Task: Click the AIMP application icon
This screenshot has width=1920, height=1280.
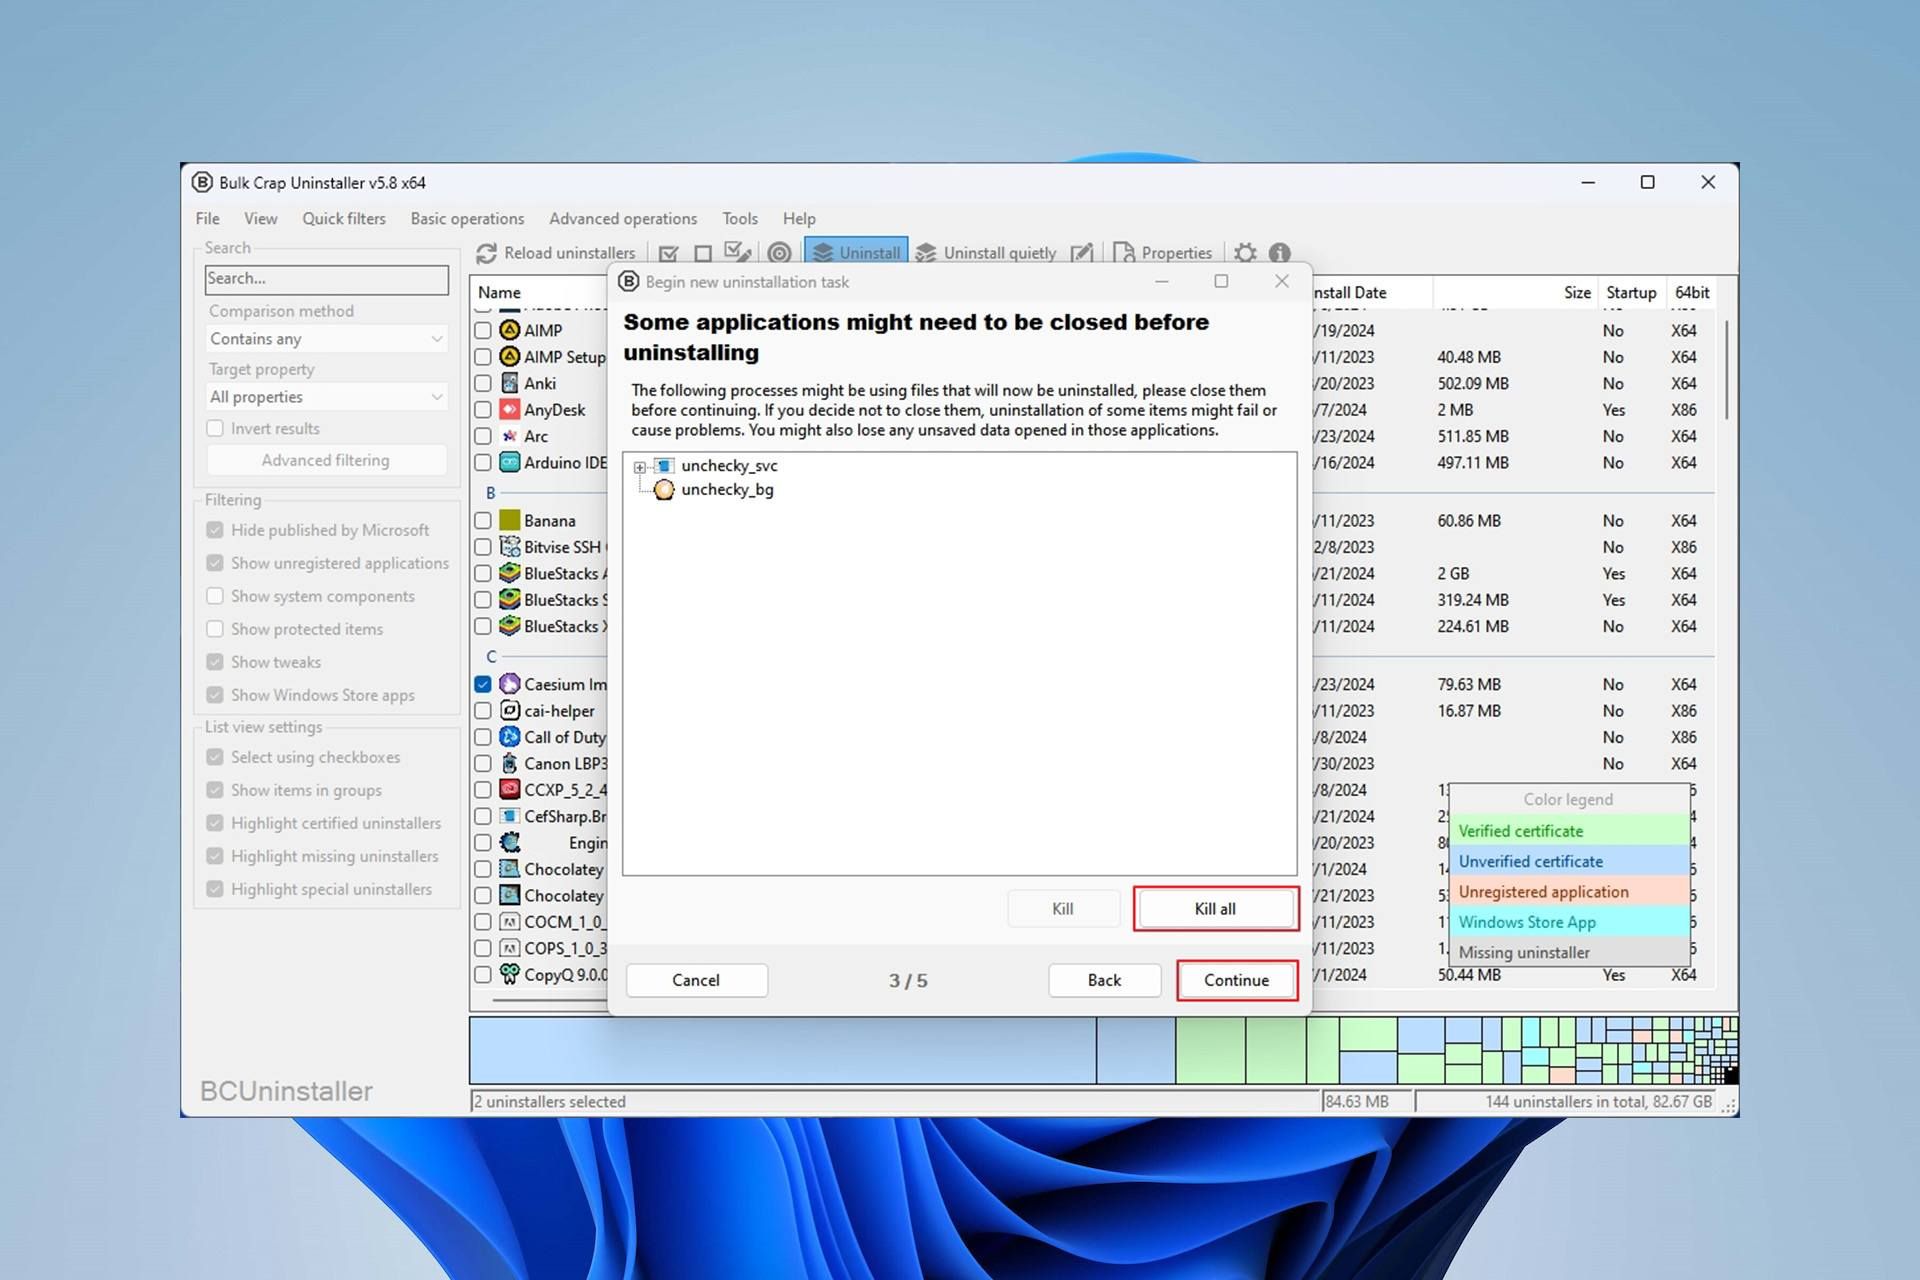Action: [x=510, y=330]
